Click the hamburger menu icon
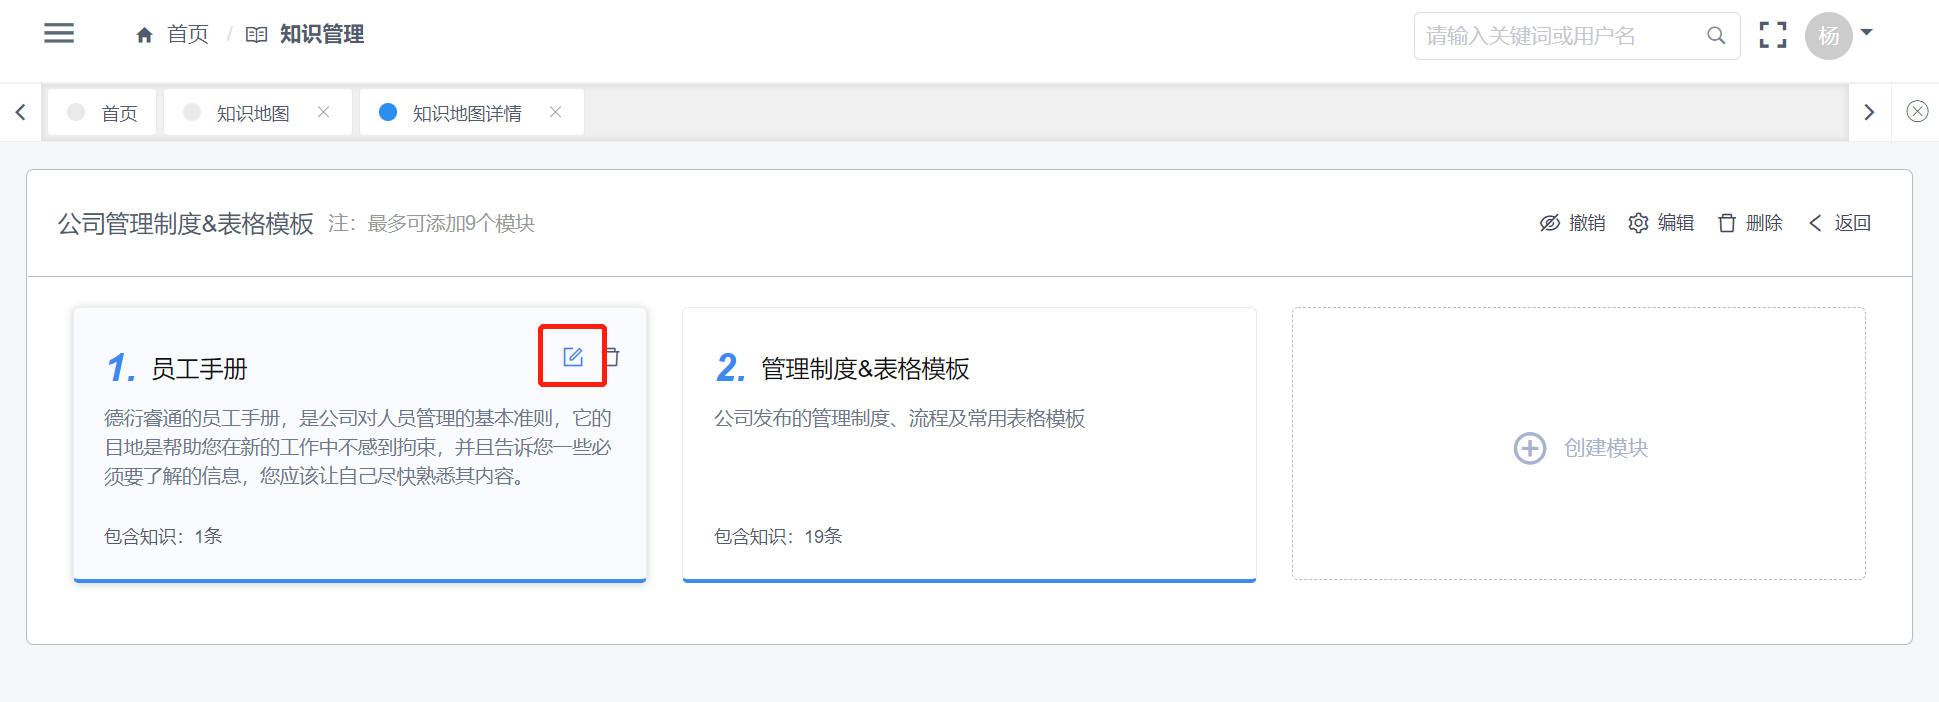Screen dimensions: 1939x702 tap(59, 34)
